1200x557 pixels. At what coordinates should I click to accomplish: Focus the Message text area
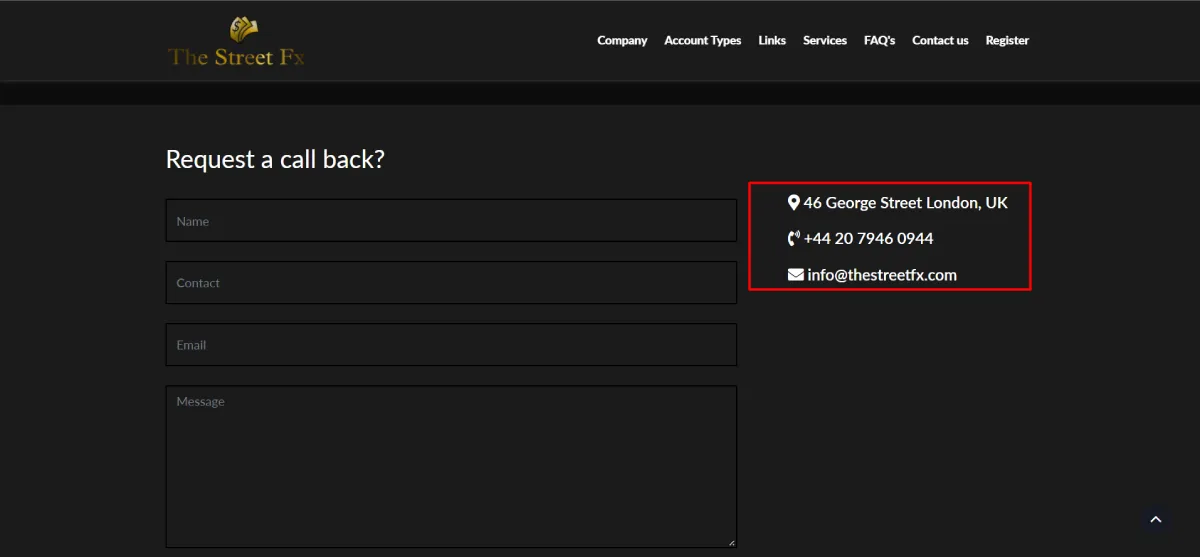click(x=451, y=466)
